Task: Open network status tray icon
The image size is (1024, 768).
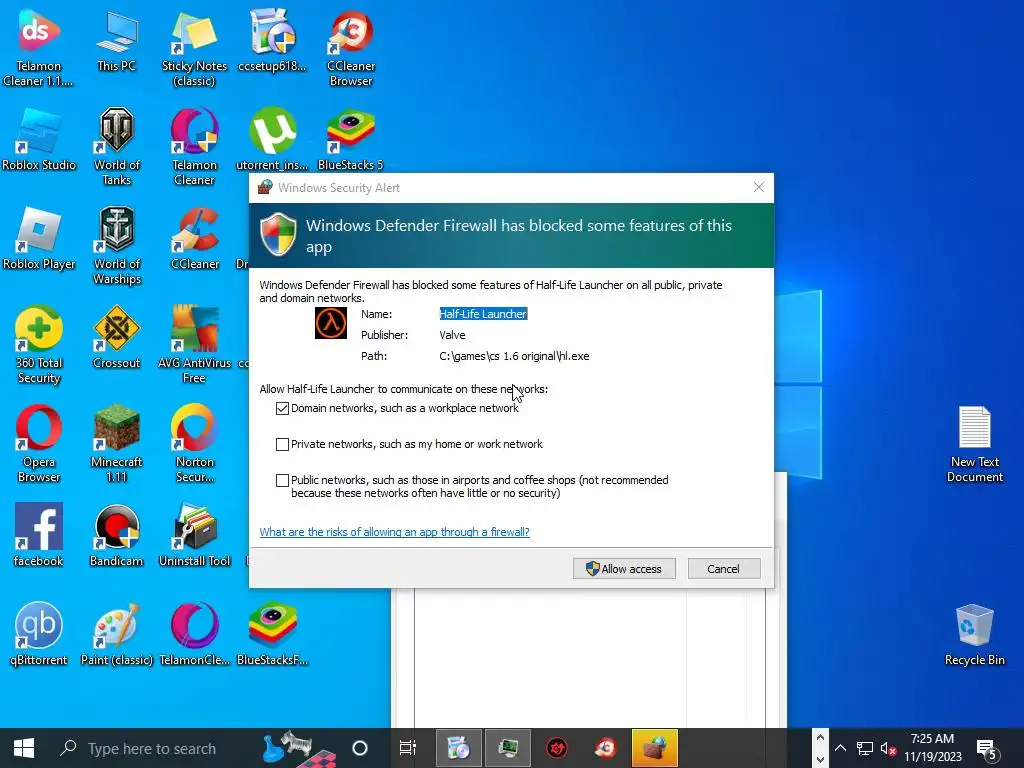Action: [865, 748]
